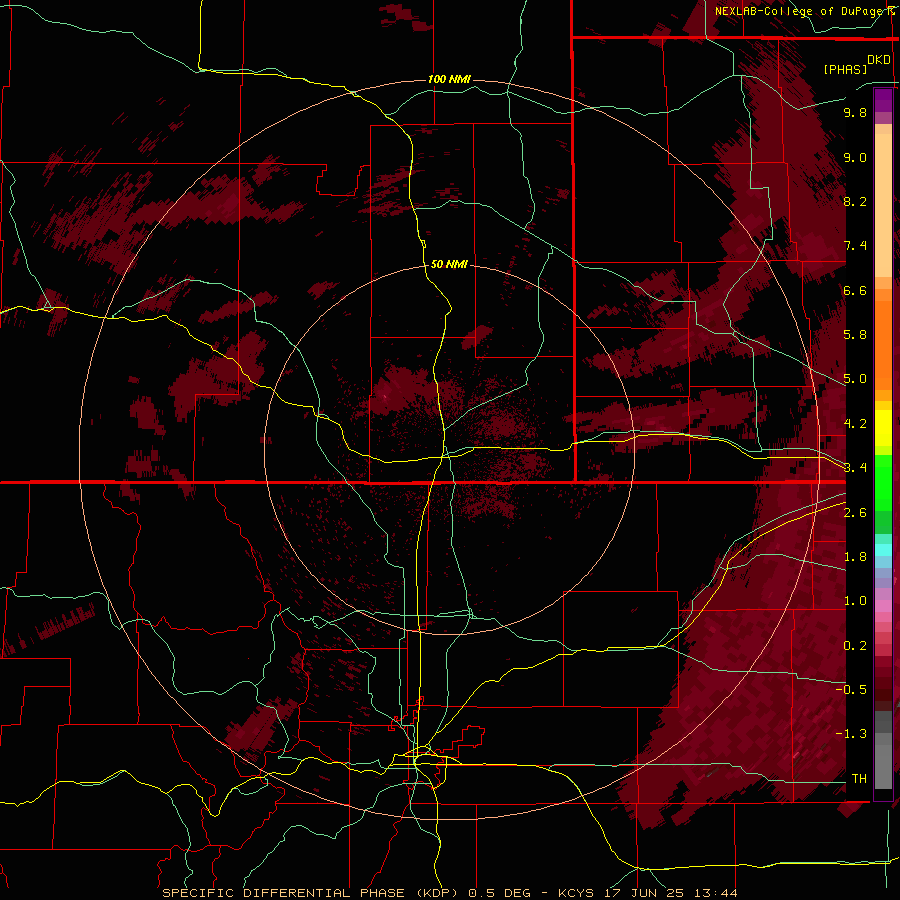The image size is (900, 900).
Task: Pick the orange segment of the color bar
Action: (883, 346)
